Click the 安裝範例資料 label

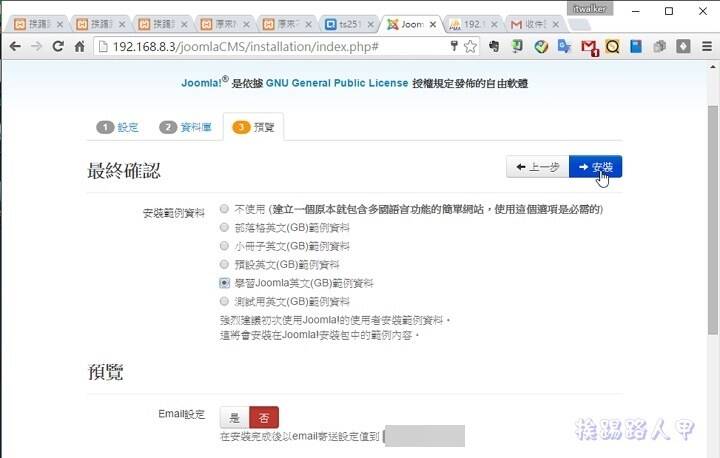174,213
